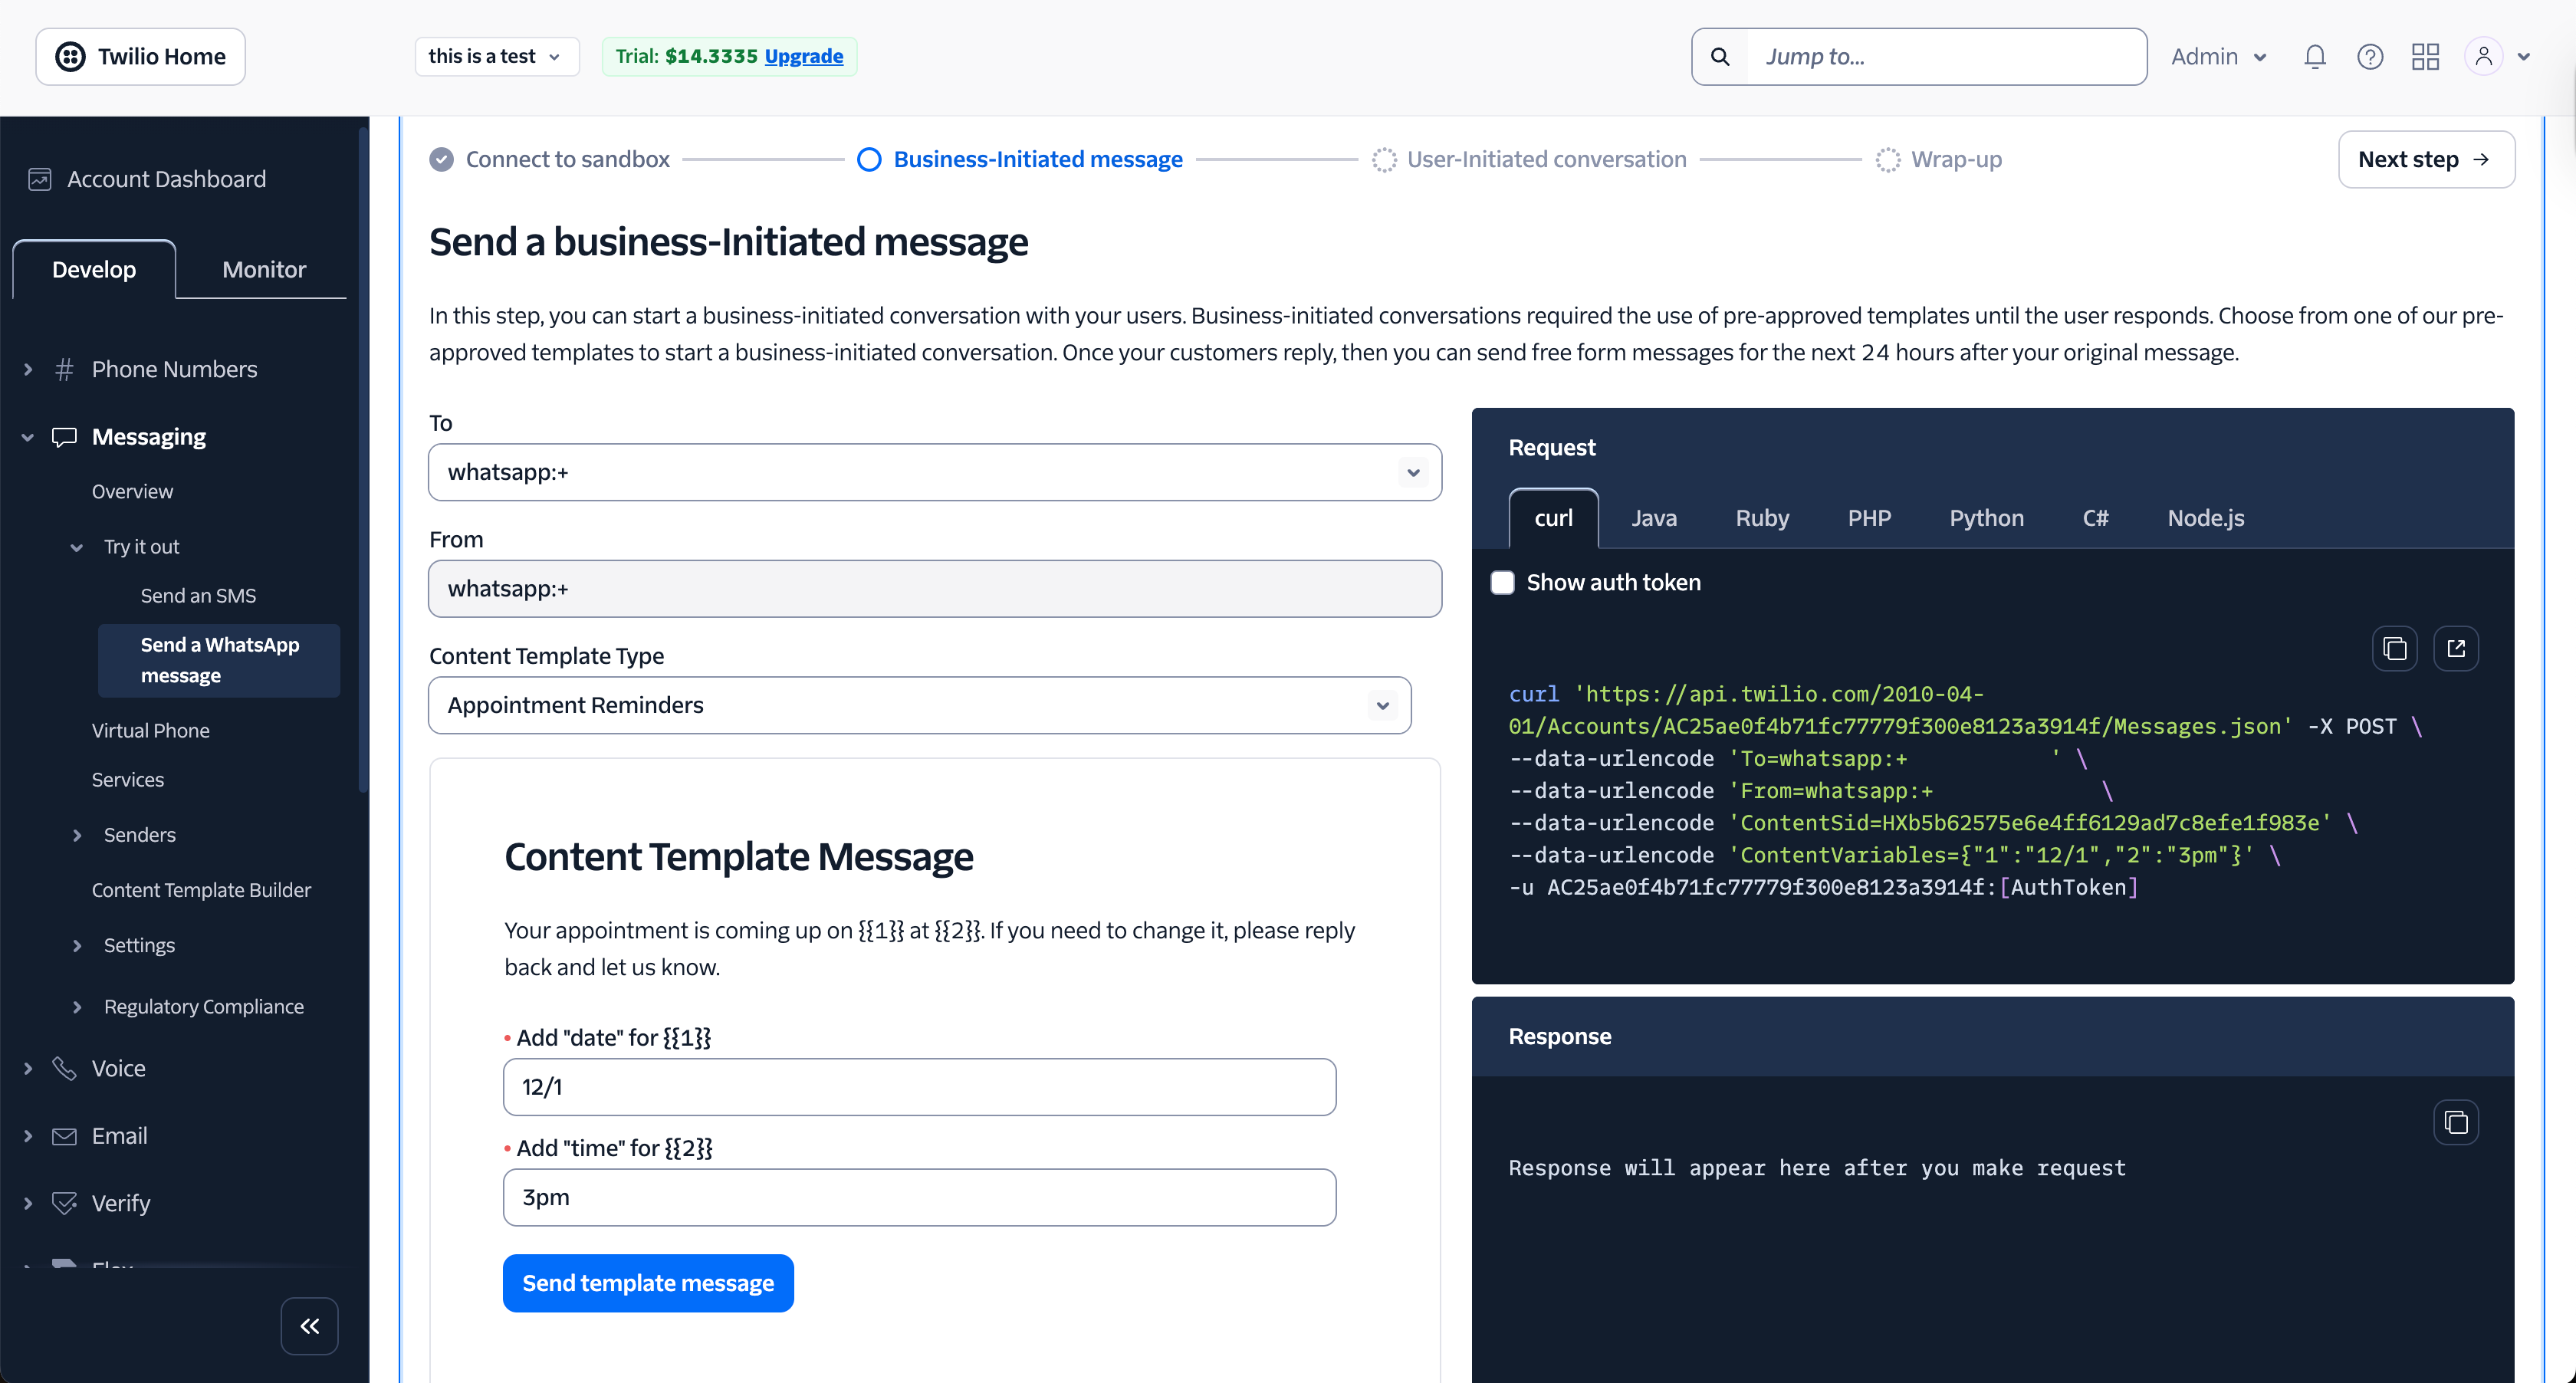
Task: Open the account selector showing 'this is a test'
Action: pos(495,56)
